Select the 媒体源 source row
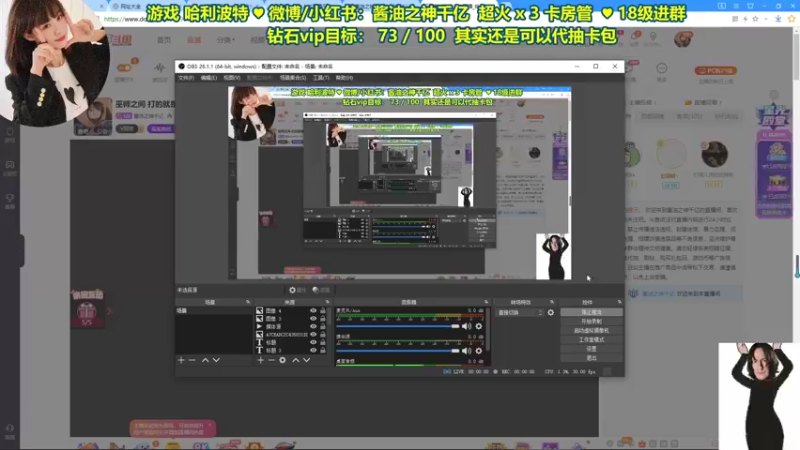The height and width of the screenshot is (450, 800). pyautogui.click(x=290, y=327)
